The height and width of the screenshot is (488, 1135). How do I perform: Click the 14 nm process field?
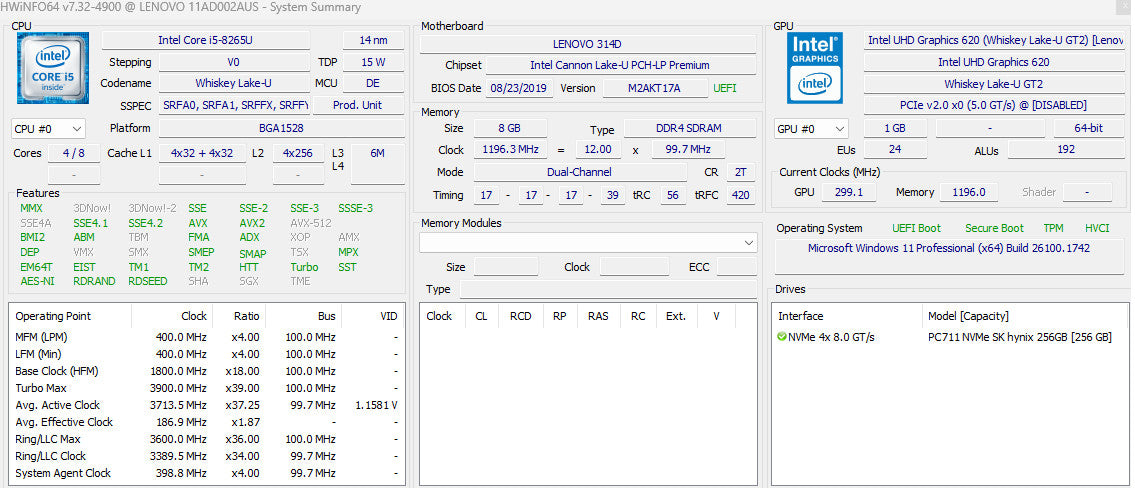coord(374,41)
